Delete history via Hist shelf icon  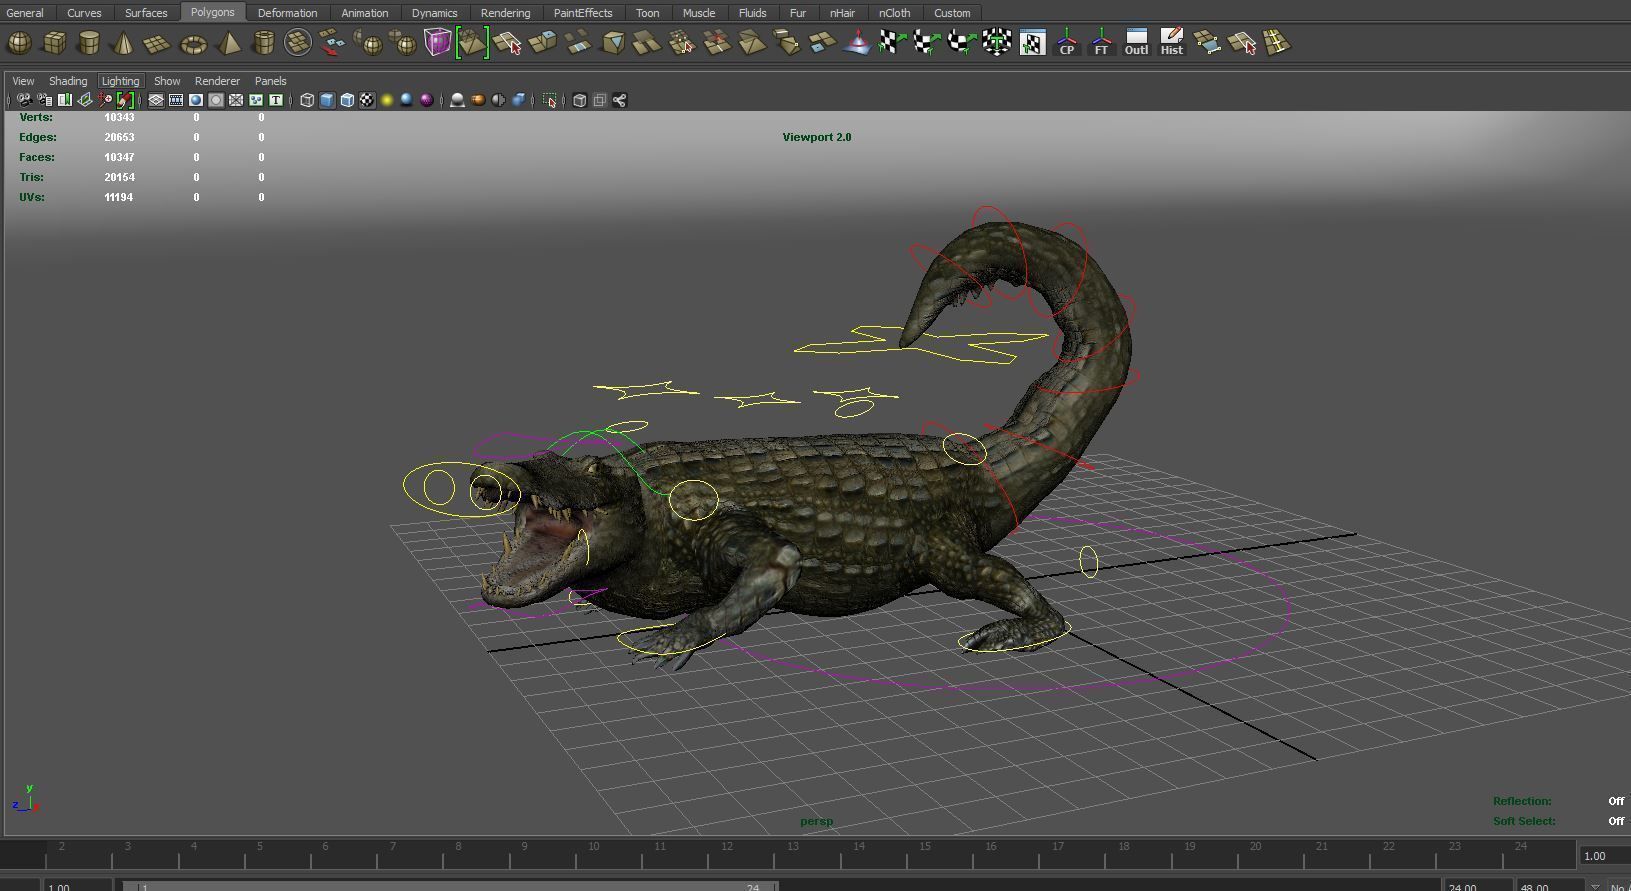(x=1171, y=43)
